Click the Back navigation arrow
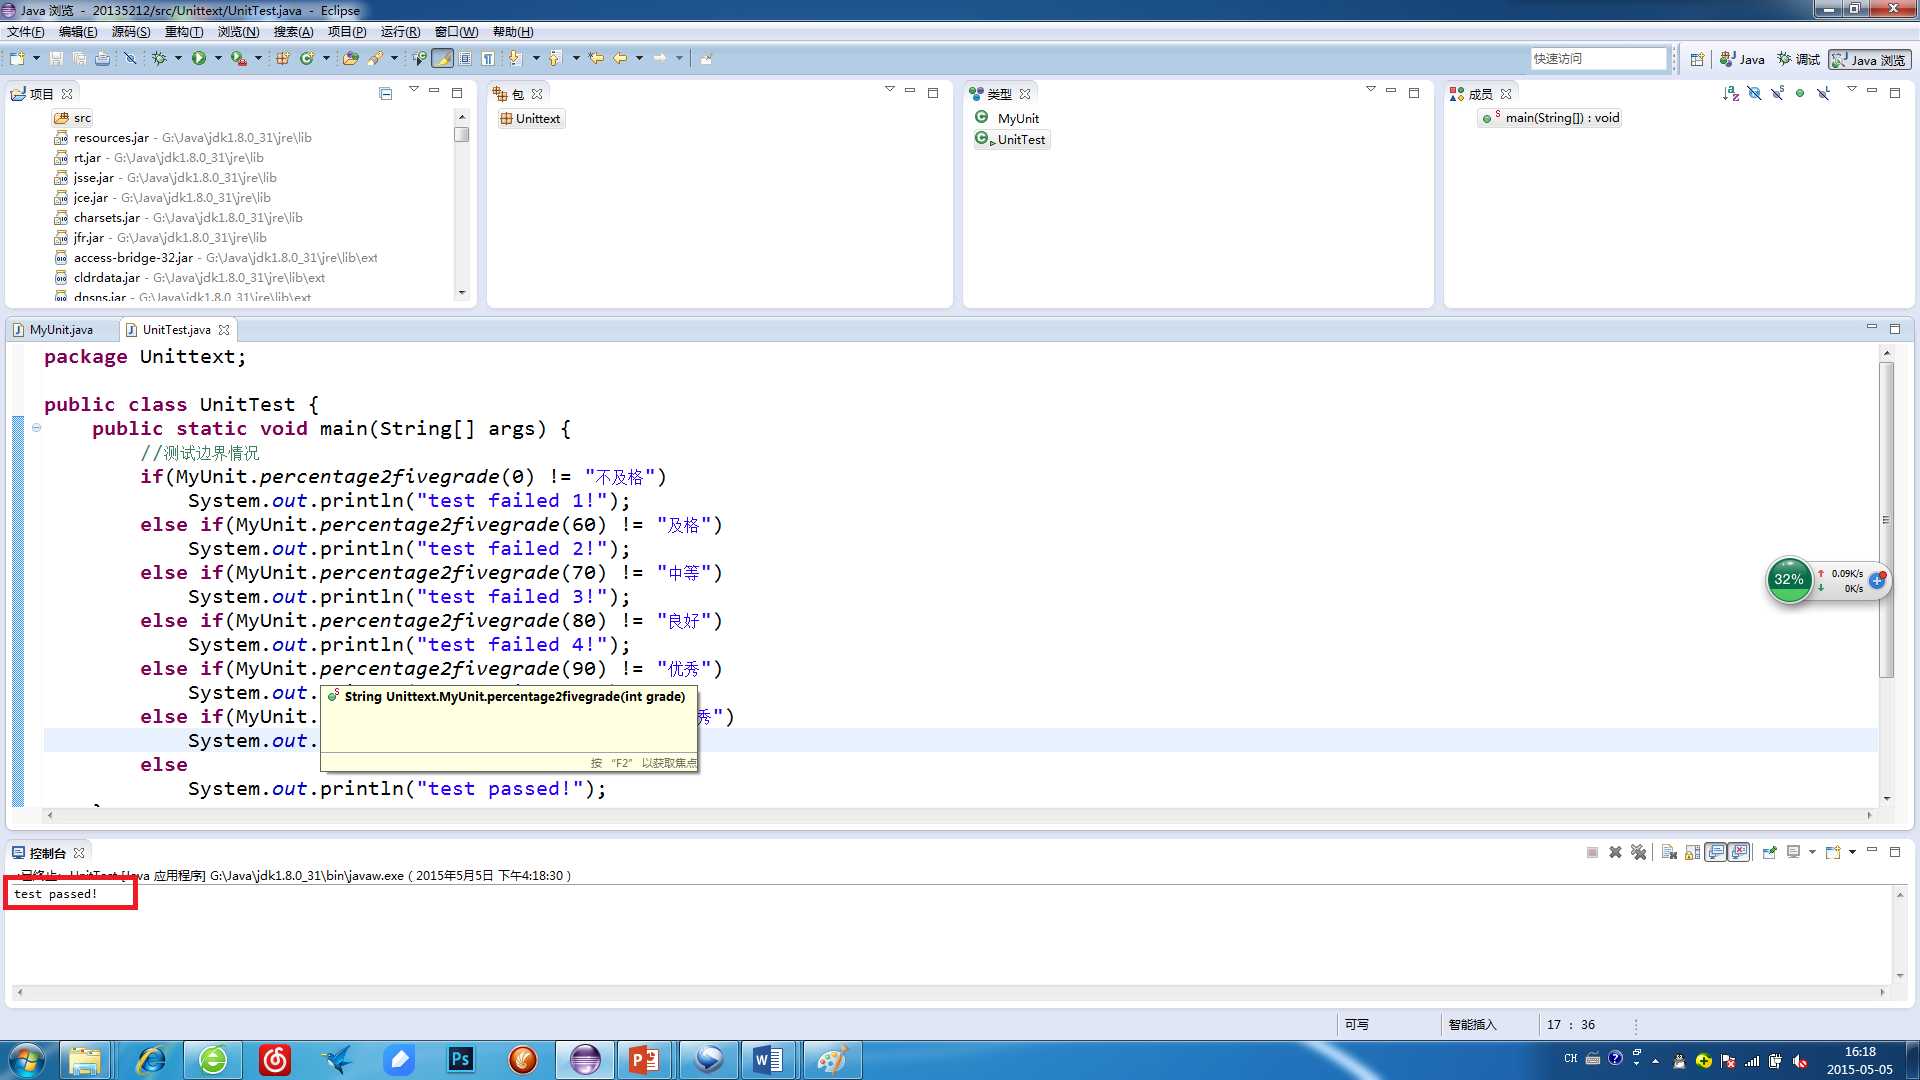The width and height of the screenshot is (1920, 1080). pos(621,58)
